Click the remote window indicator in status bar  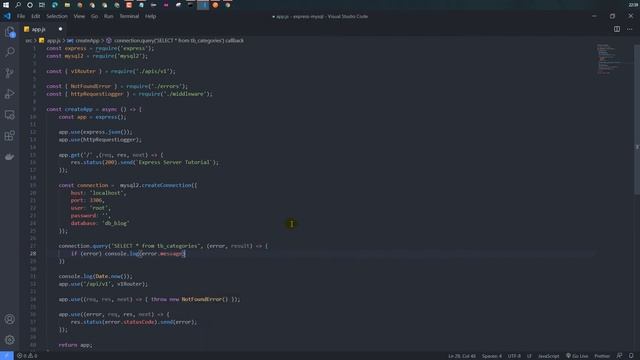[x=7, y=356]
